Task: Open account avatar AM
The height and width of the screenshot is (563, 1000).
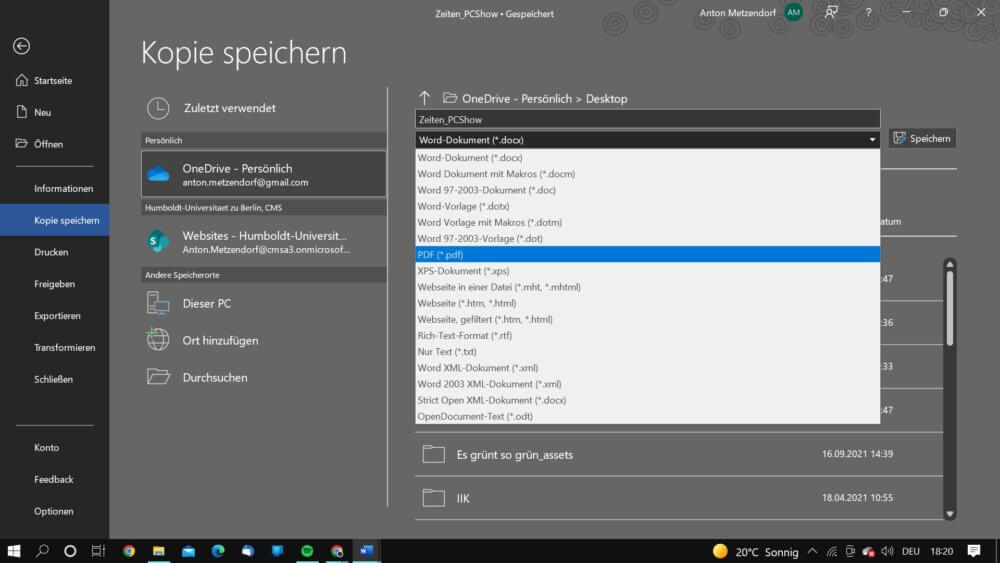Action: [793, 12]
